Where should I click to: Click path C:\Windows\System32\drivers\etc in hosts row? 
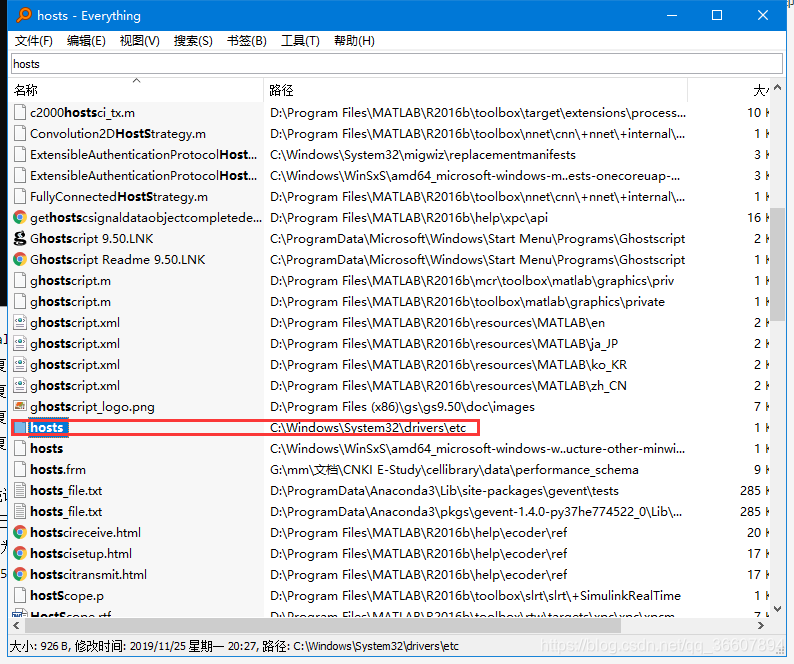tap(368, 427)
